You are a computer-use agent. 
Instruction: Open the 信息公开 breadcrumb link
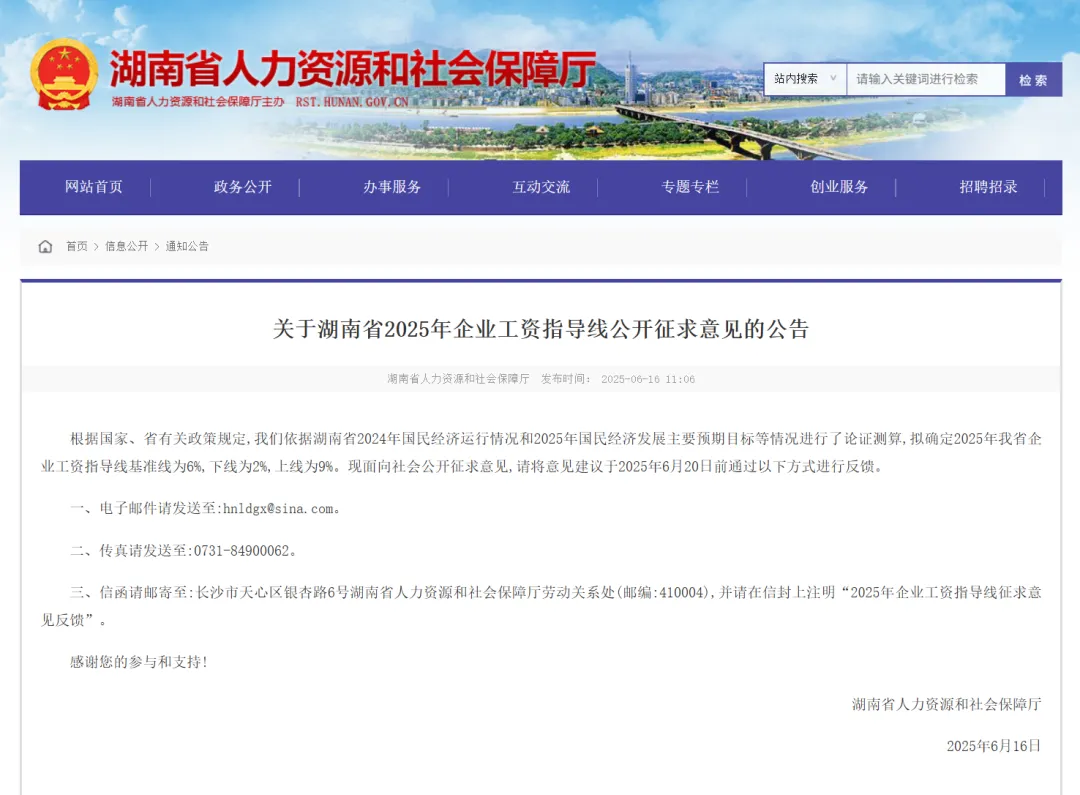(126, 246)
